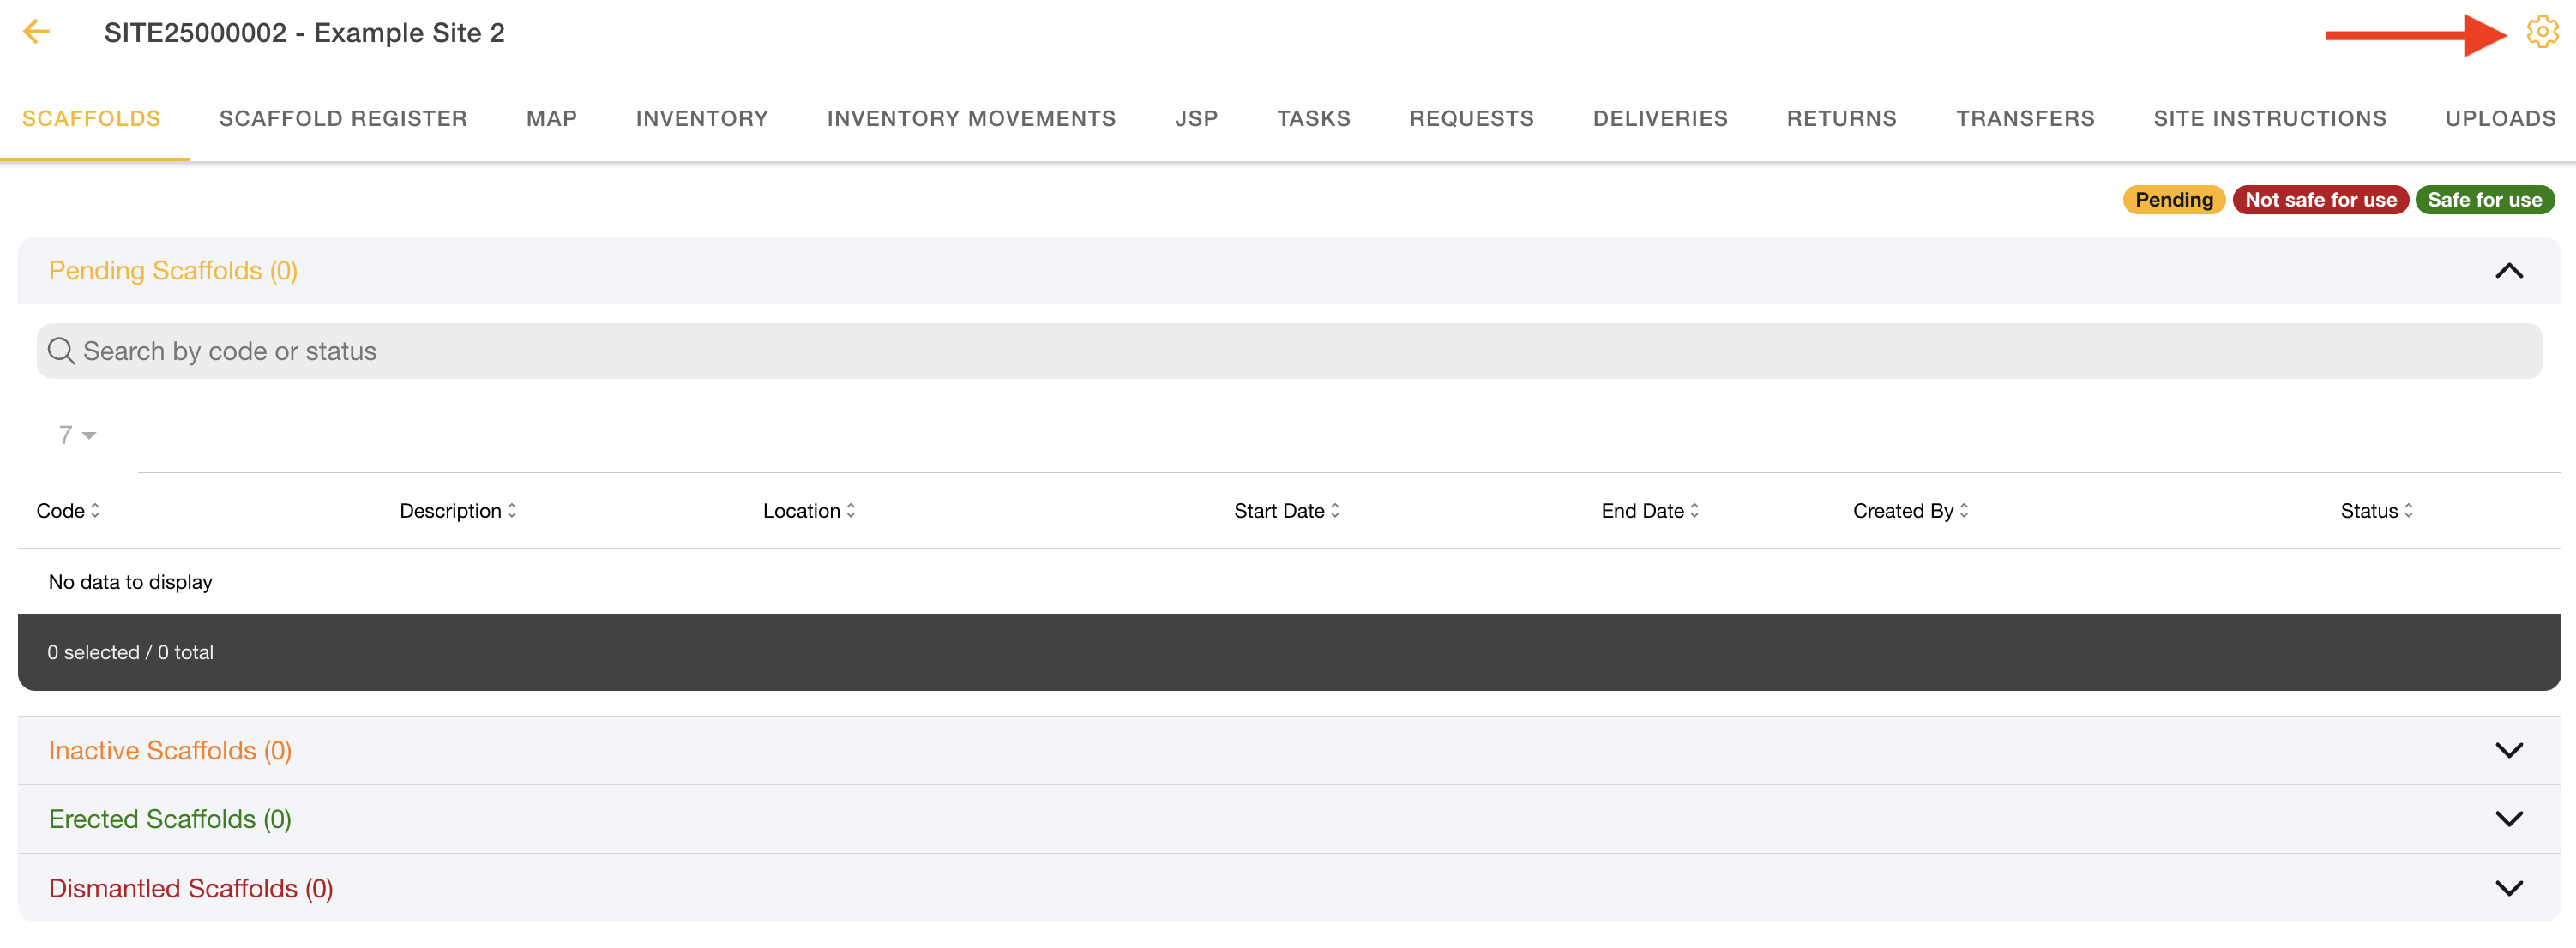Viewport: 2576px width, 948px height.
Task: Expand the Inactive Scaffolds section
Action: (2508, 750)
